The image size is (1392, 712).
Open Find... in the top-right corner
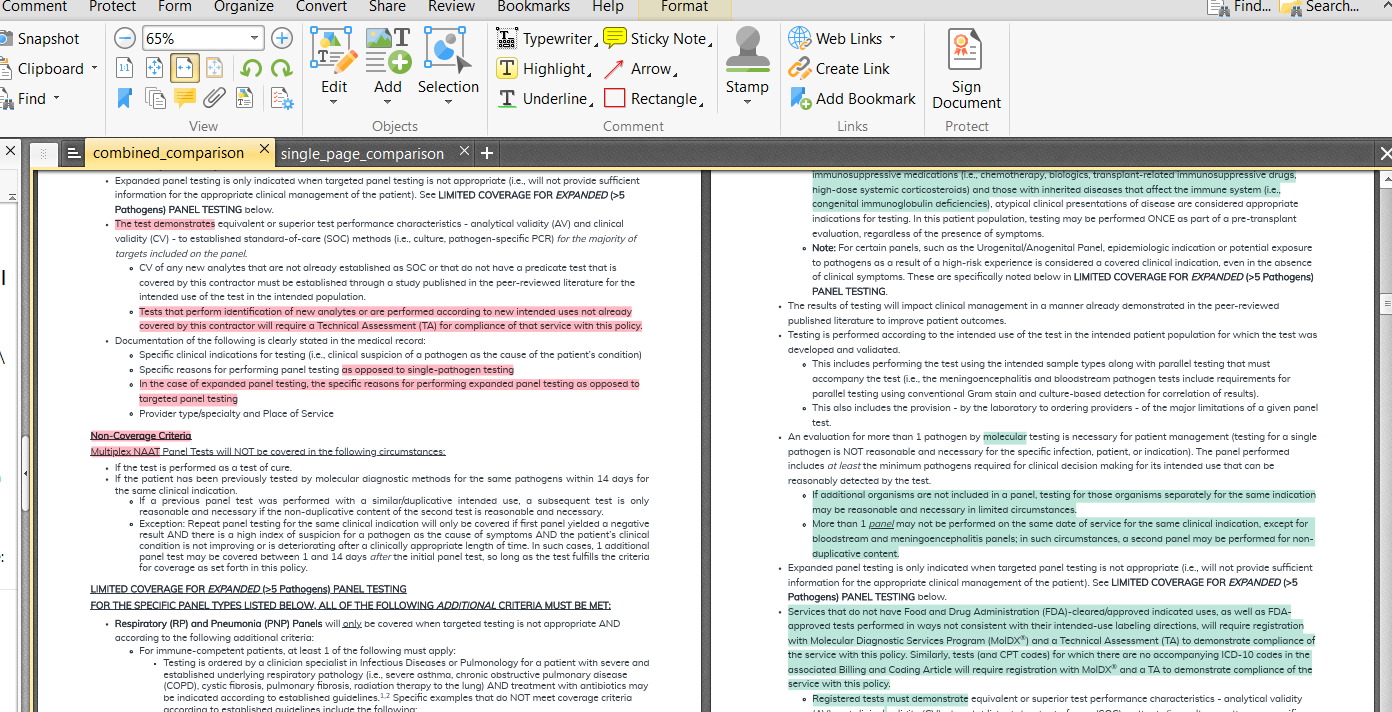tap(1240, 7)
